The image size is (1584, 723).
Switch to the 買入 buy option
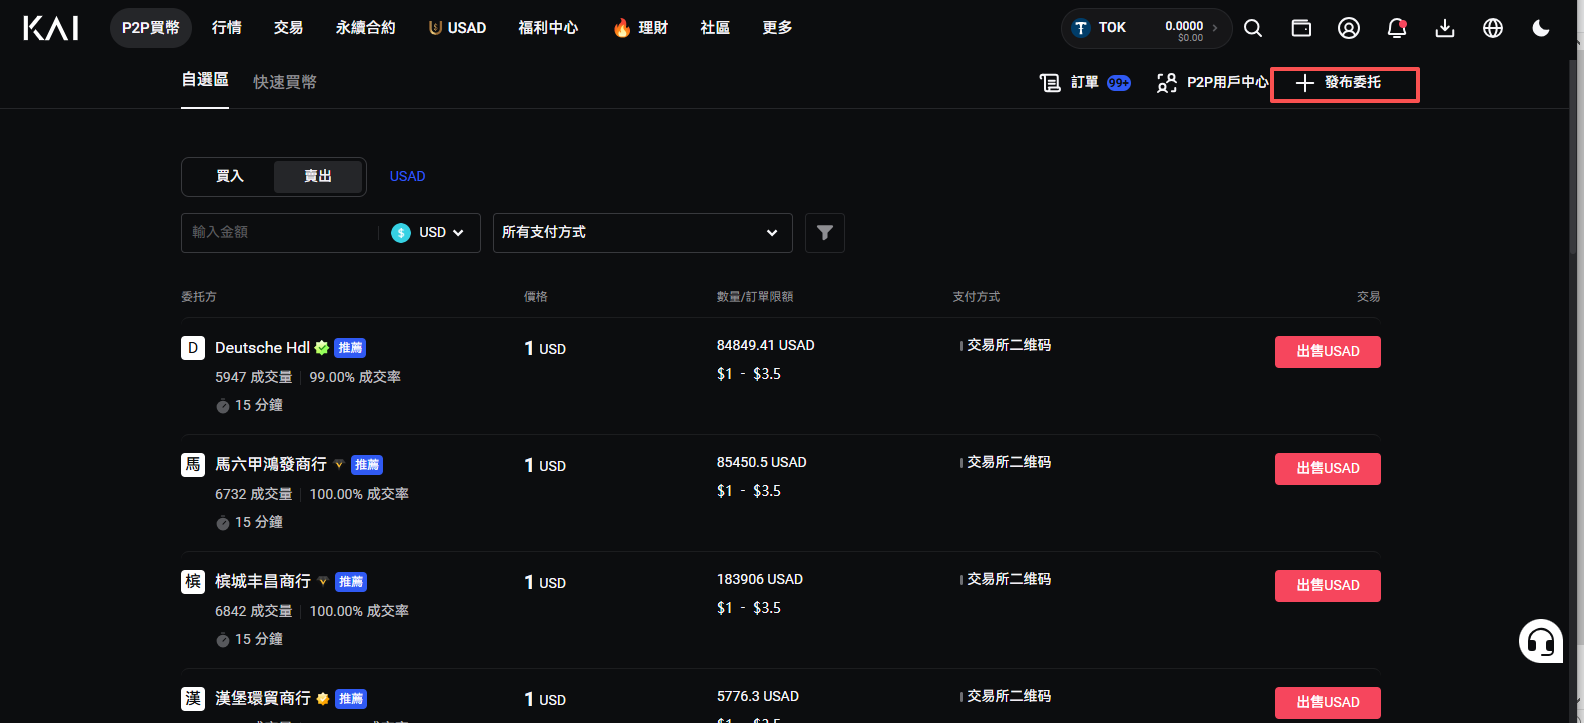click(x=230, y=176)
